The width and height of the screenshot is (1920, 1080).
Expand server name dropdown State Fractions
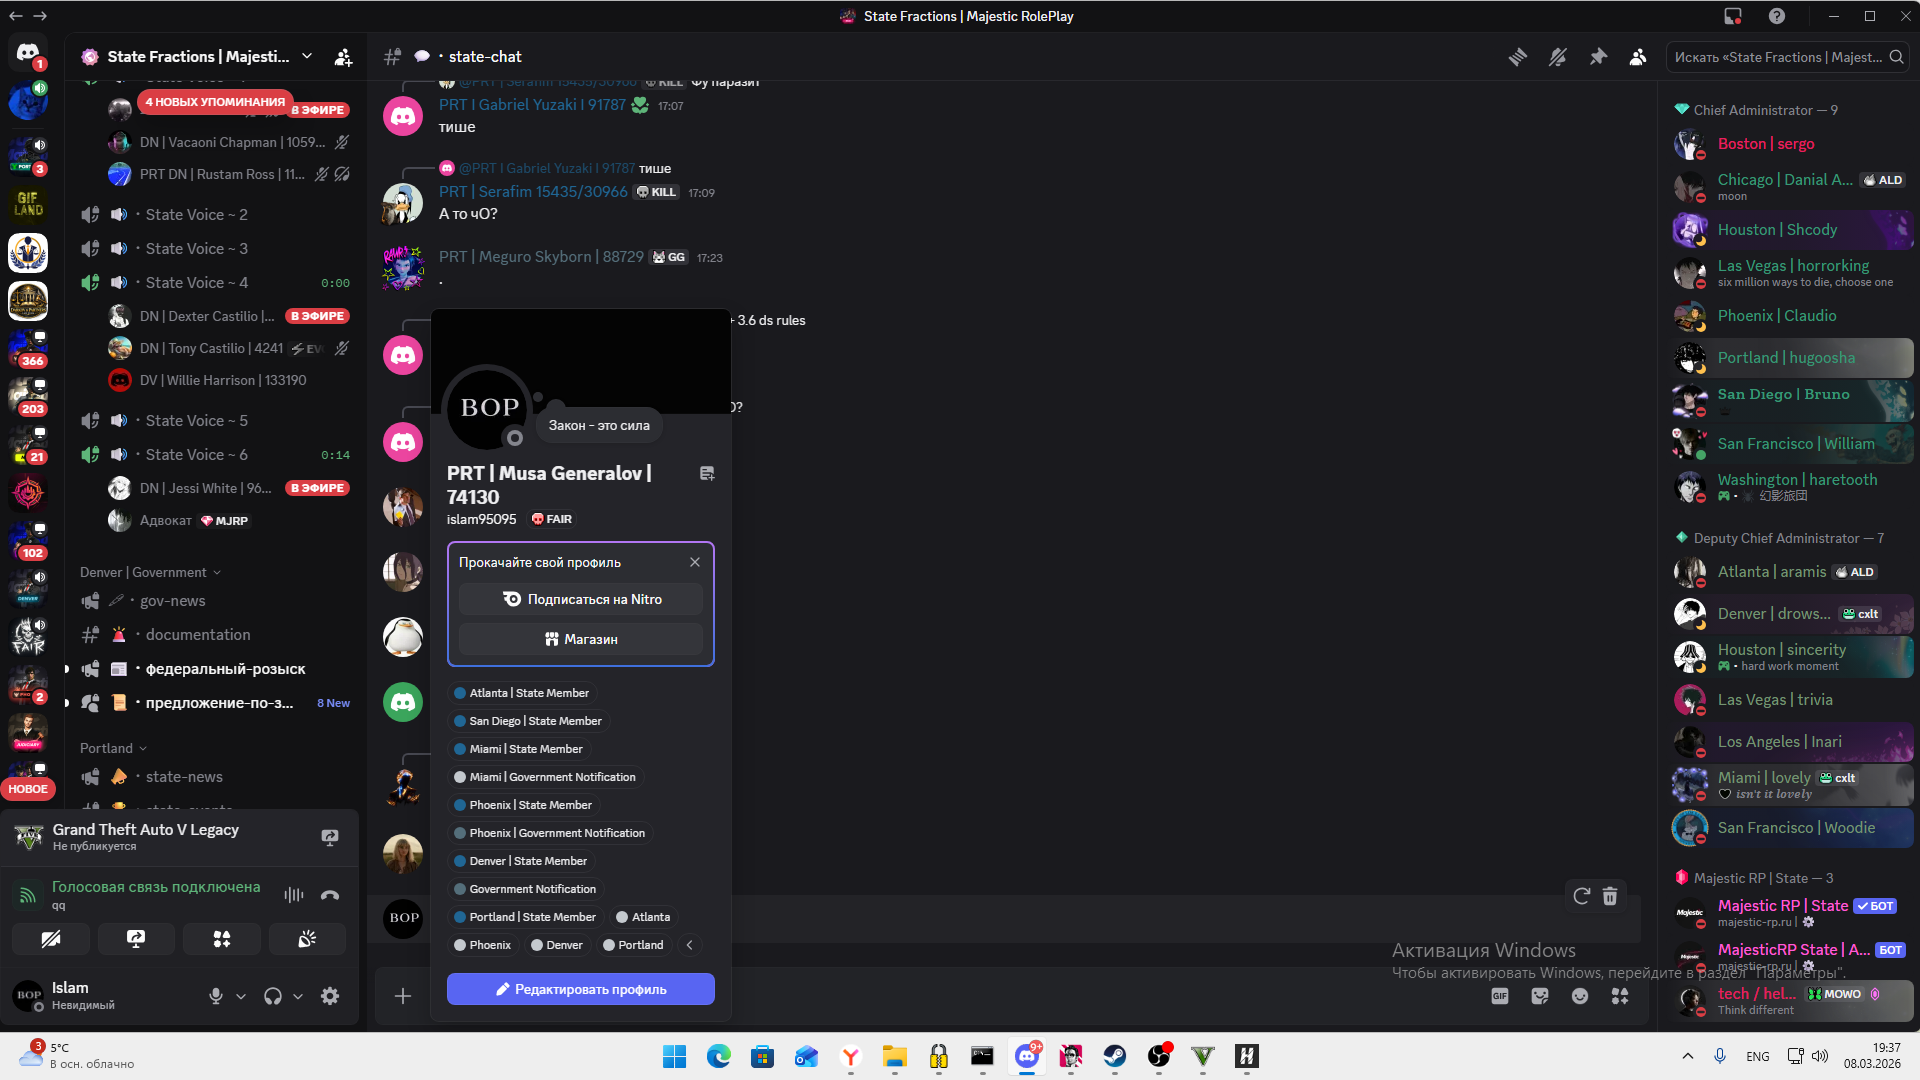pos(307,57)
